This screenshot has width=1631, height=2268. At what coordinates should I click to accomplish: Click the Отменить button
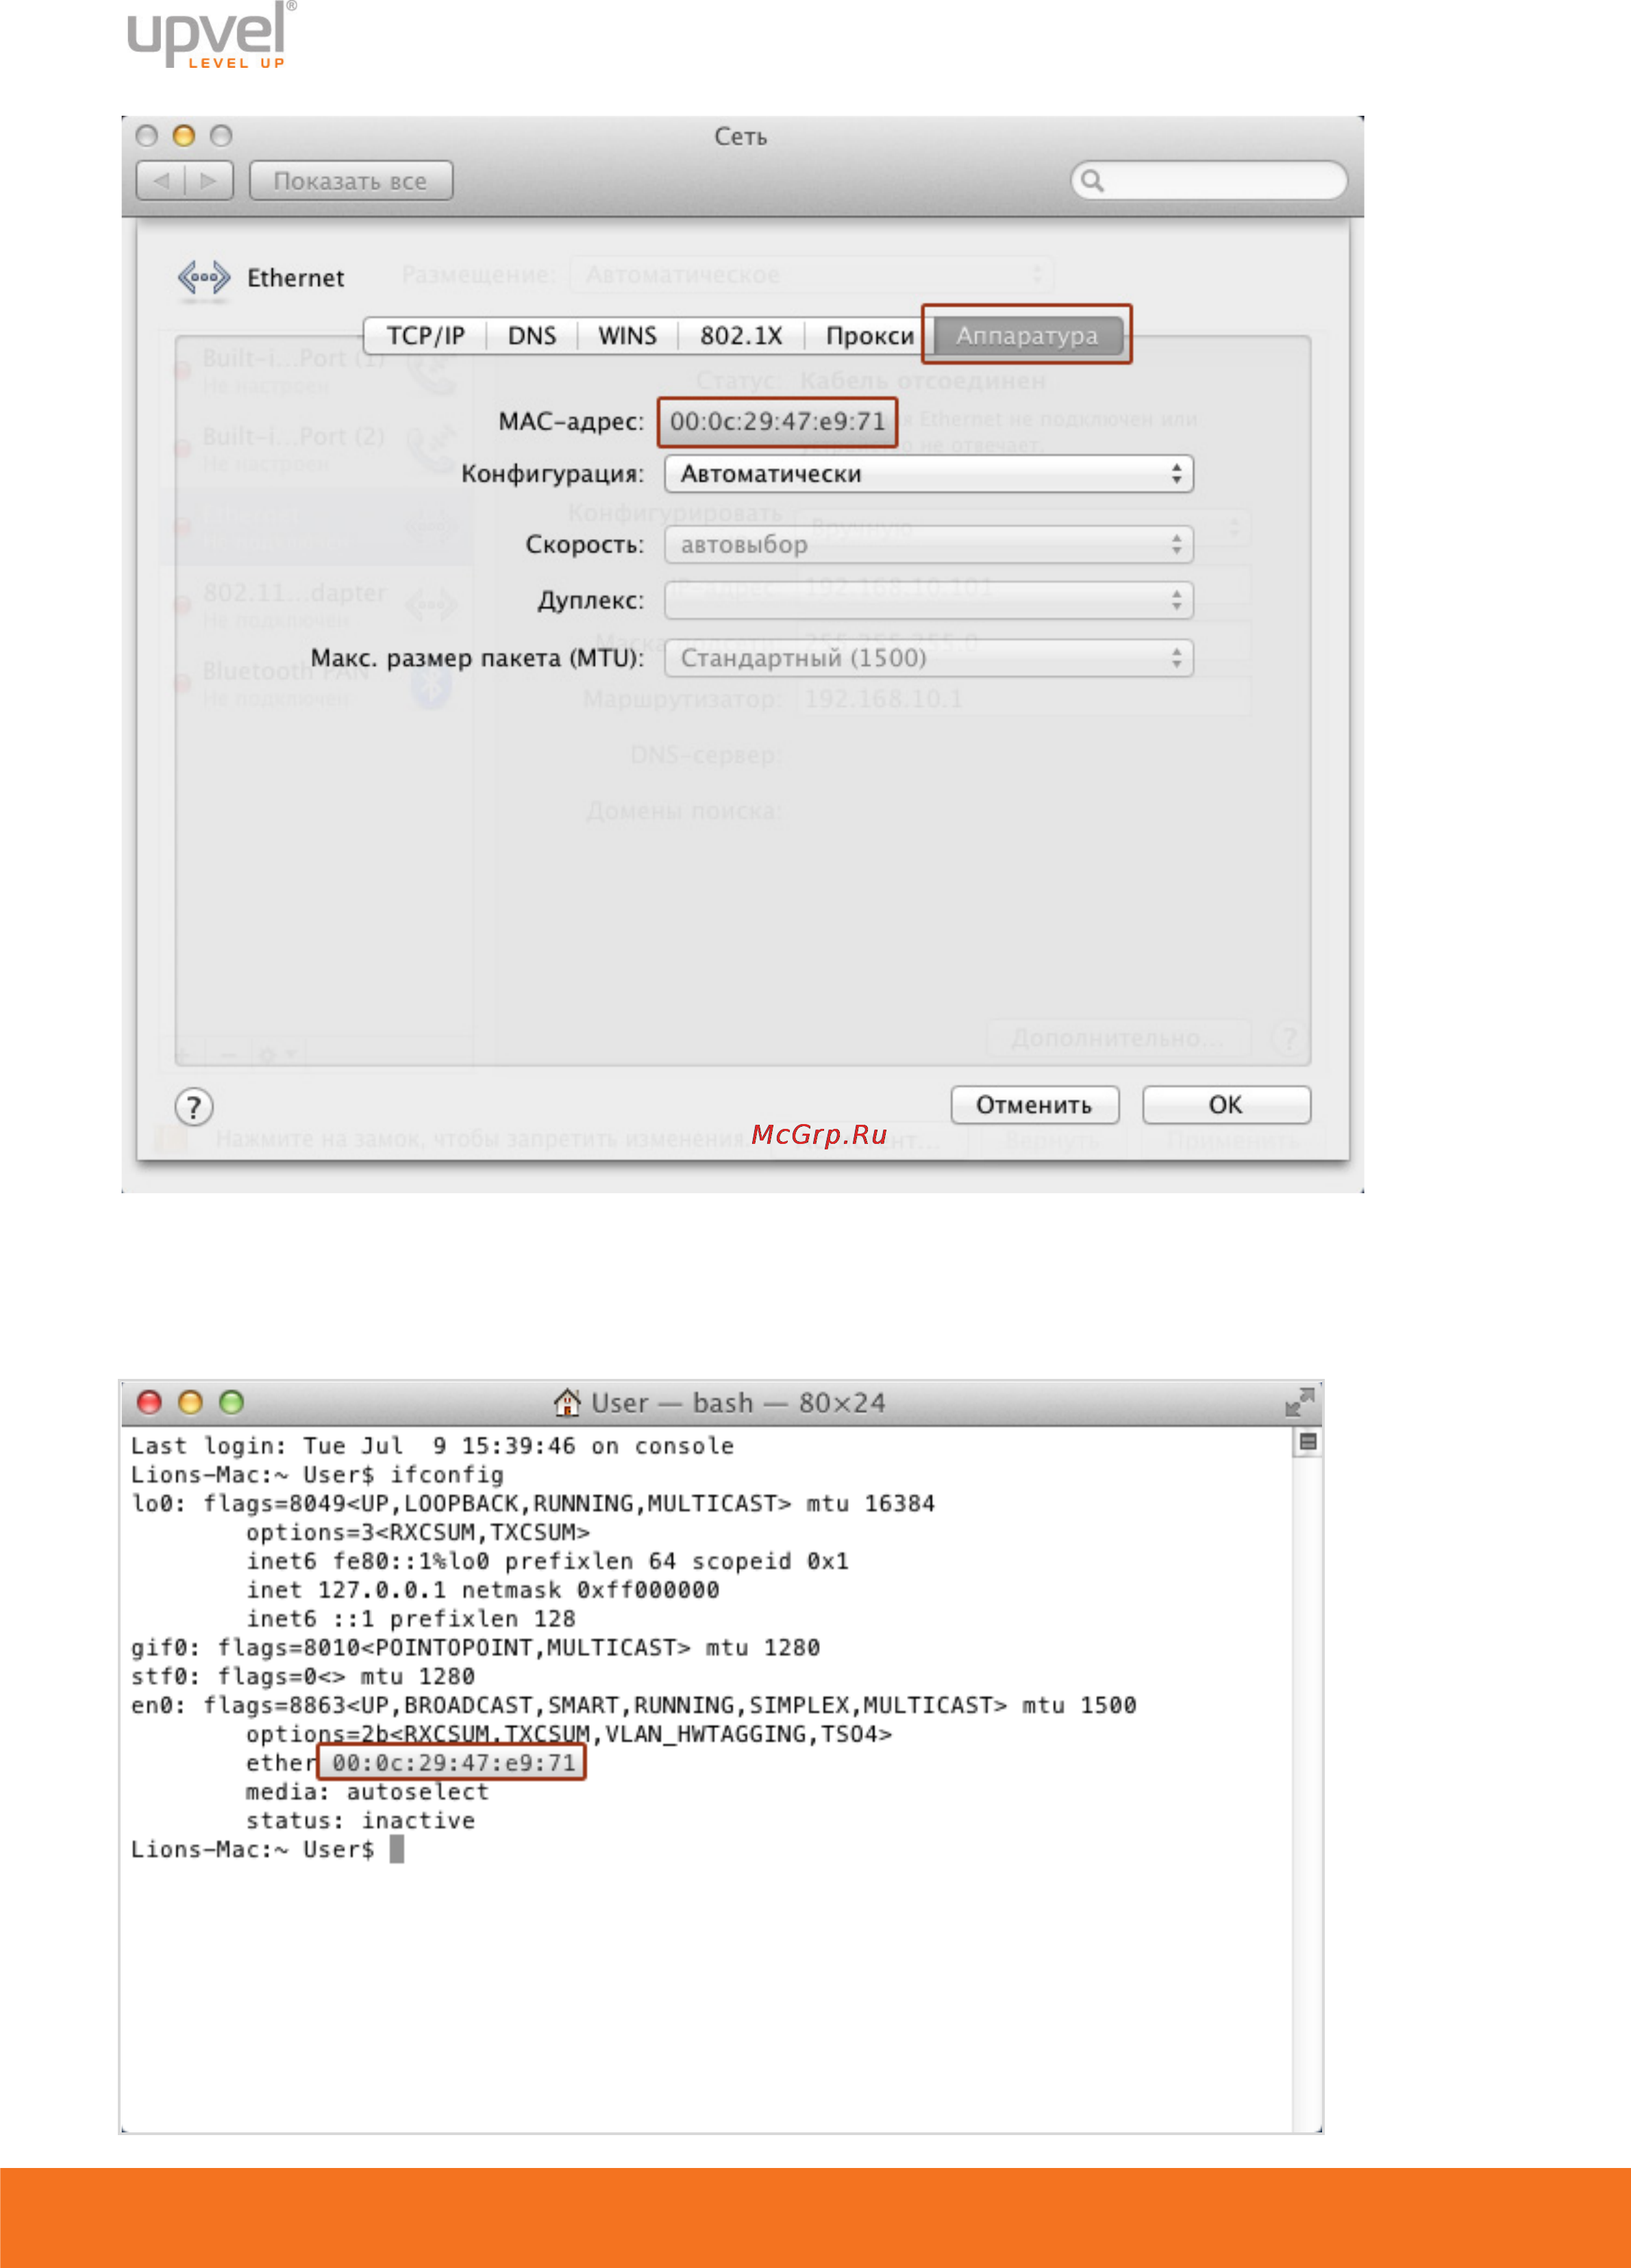coord(1035,1105)
